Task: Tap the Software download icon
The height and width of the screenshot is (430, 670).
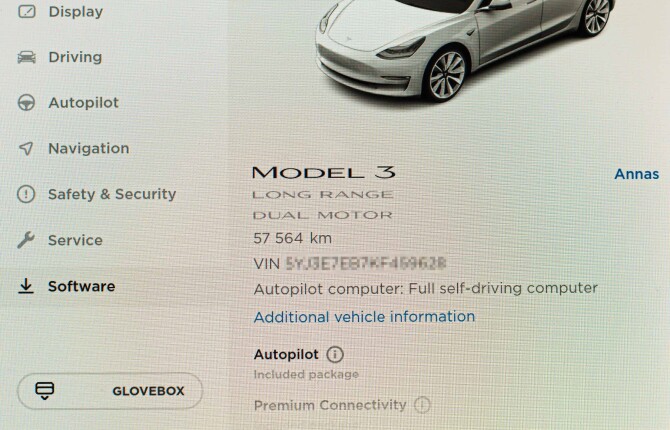Action: tap(26, 286)
